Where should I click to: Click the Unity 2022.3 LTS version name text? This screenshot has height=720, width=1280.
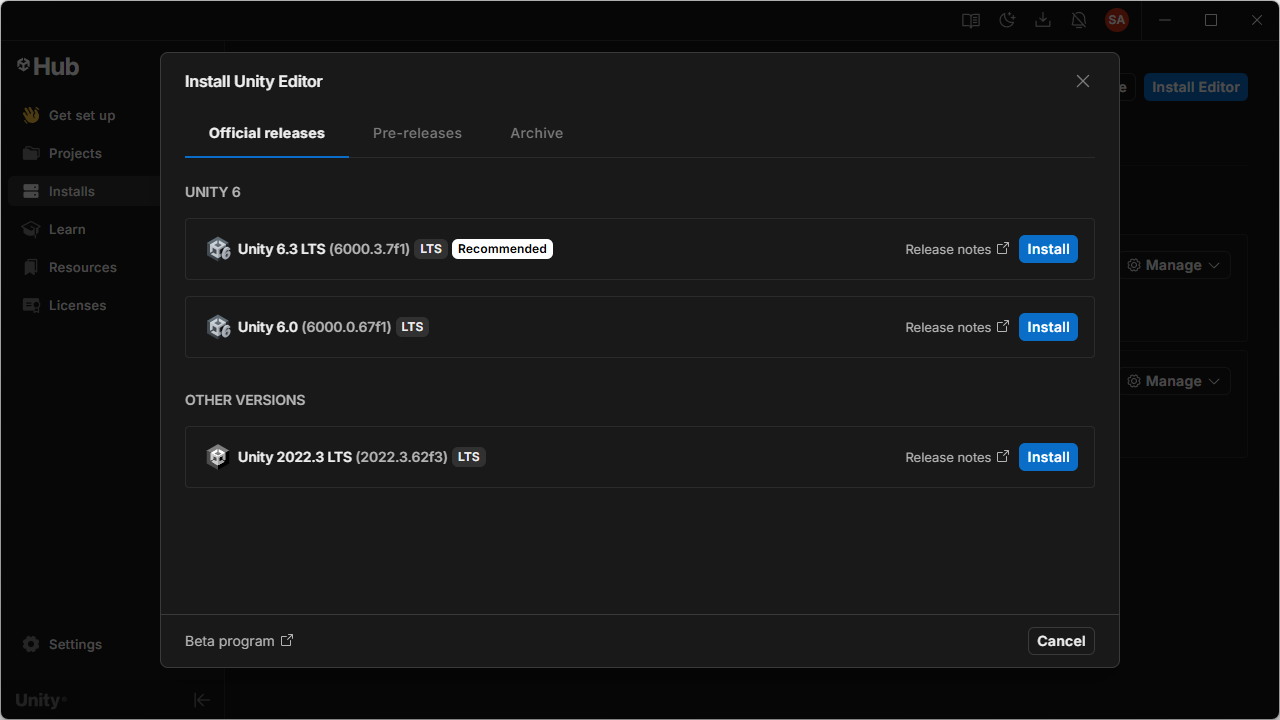point(295,457)
